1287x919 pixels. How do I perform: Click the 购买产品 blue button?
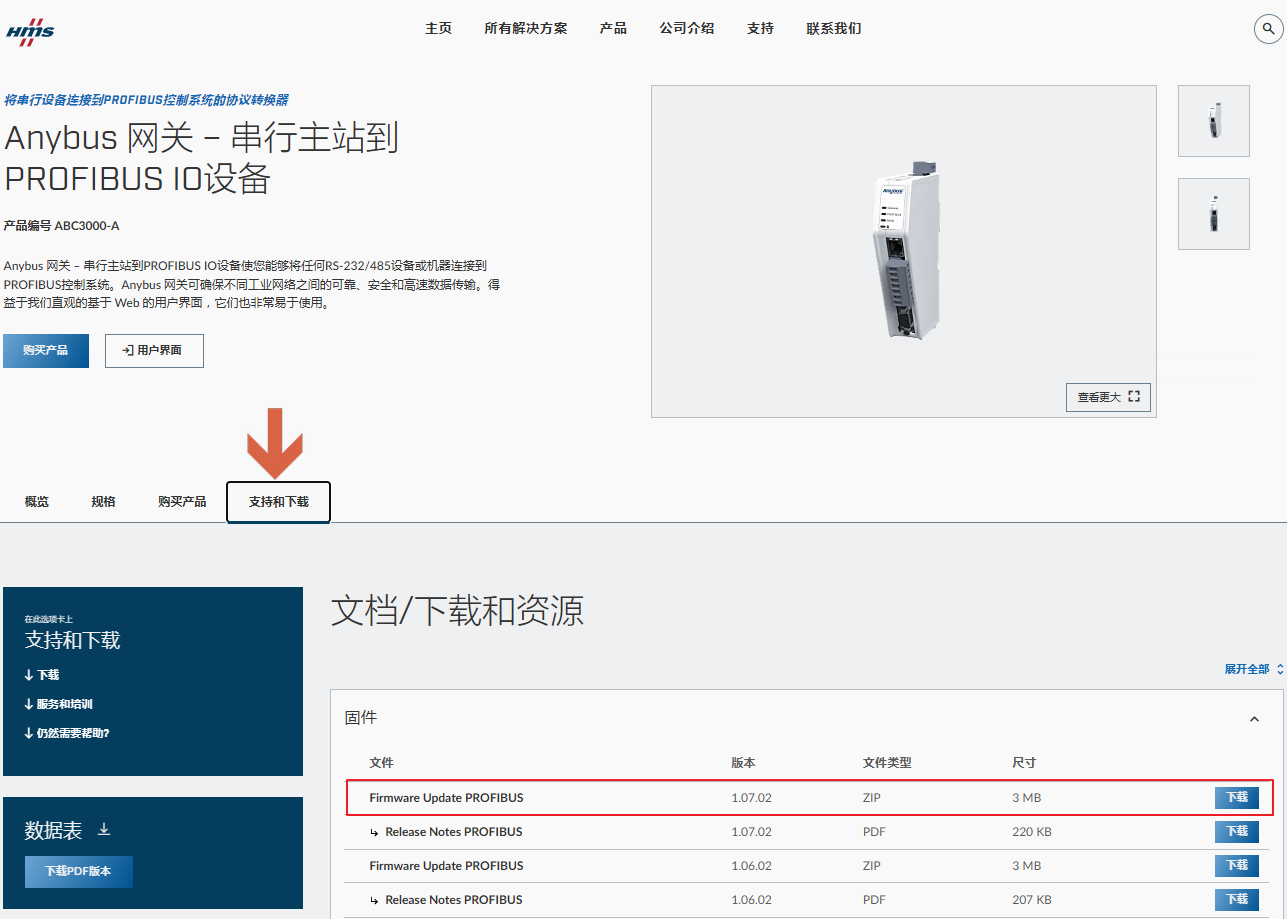(x=46, y=351)
